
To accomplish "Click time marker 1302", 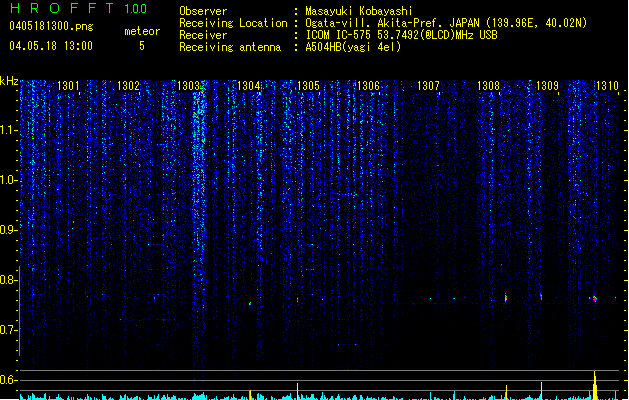I will coord(128,86).
